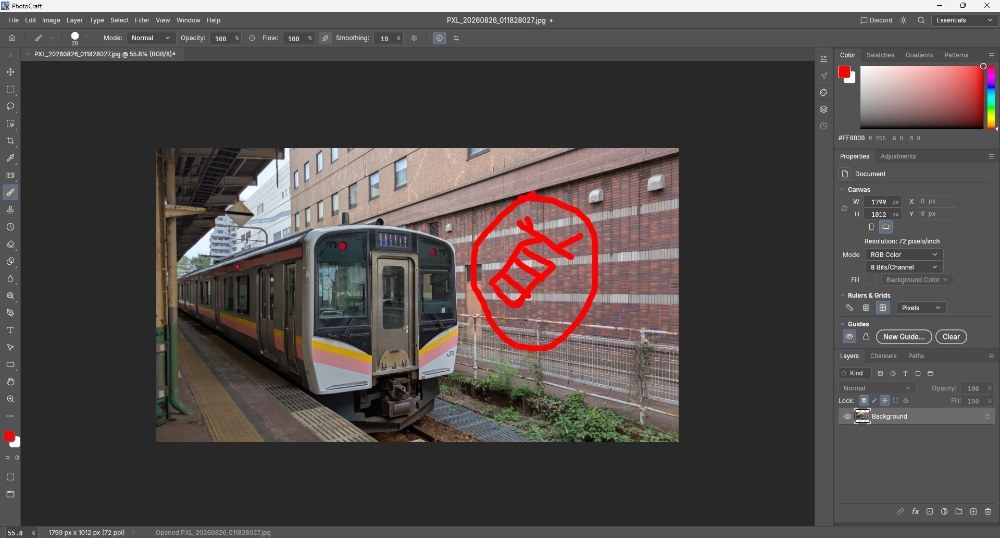This screenshot has width=1000, height=538.
Task: Click the brush Opacity value field
Action: (225, 38)
